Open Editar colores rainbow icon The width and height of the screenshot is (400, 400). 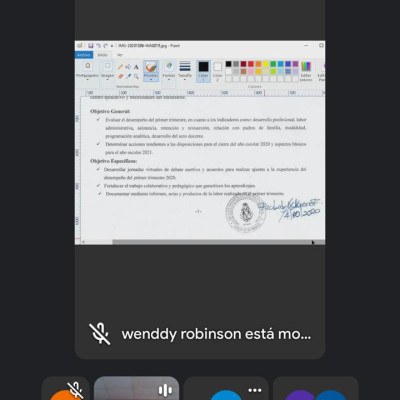click(306, 70)
